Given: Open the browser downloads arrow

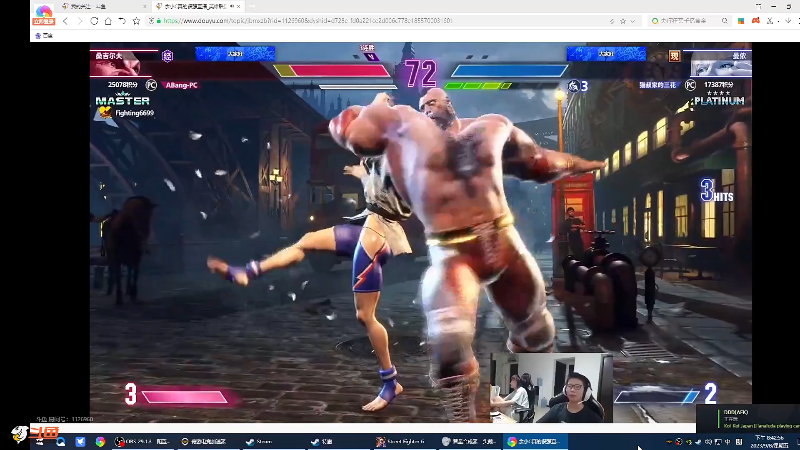Looking at the screenshot, I should tap(788, 21).
